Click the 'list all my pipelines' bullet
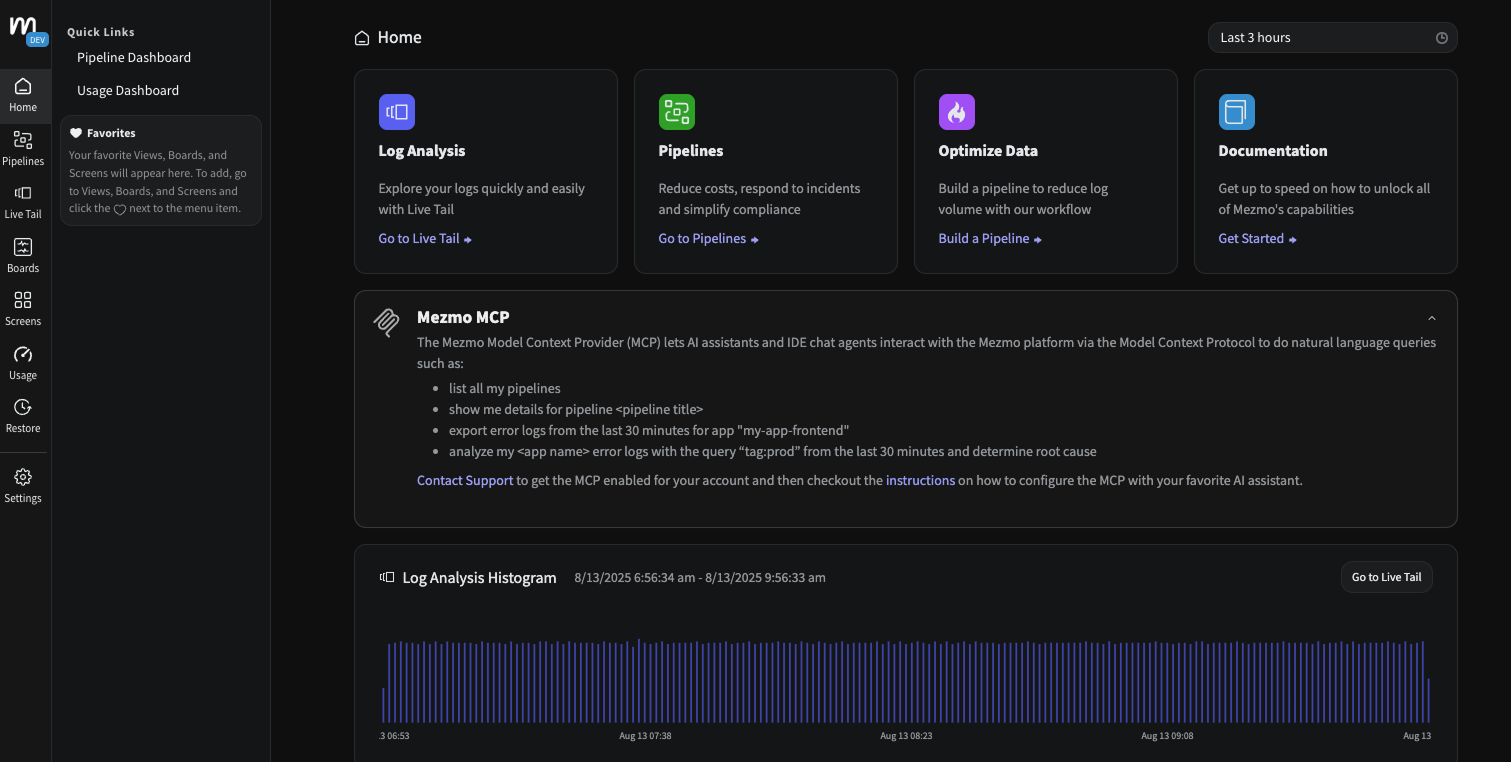 point(505,388)
